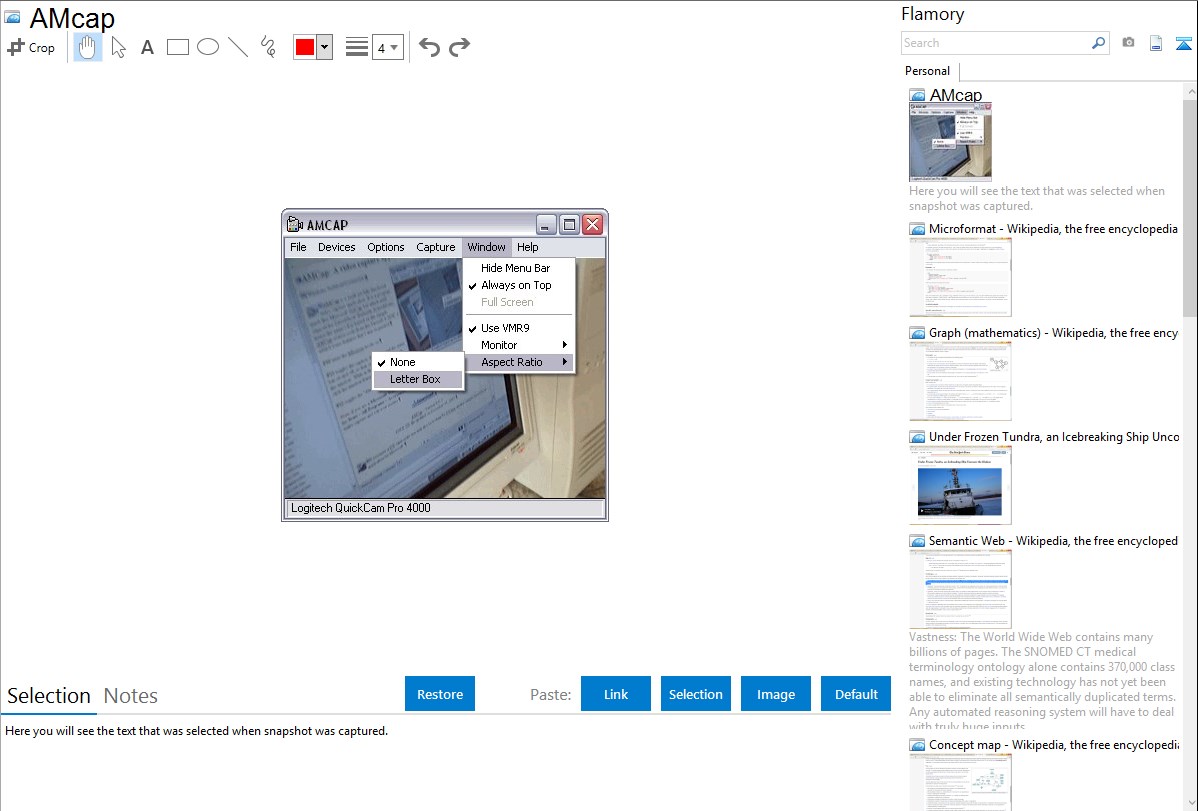Image resolution: width=1198 pixels, height=811 pixels.
Task: Open the AMcap snapshot thumbnail in sidebar
Action: point(950,142)
